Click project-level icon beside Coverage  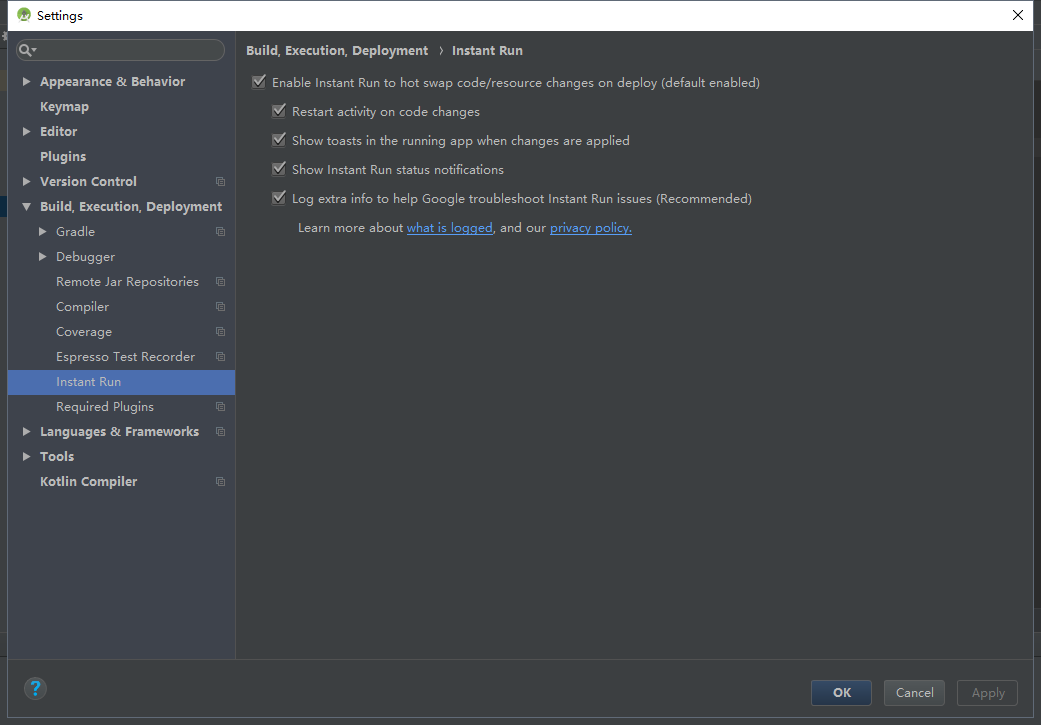click(x=220, y=332)
